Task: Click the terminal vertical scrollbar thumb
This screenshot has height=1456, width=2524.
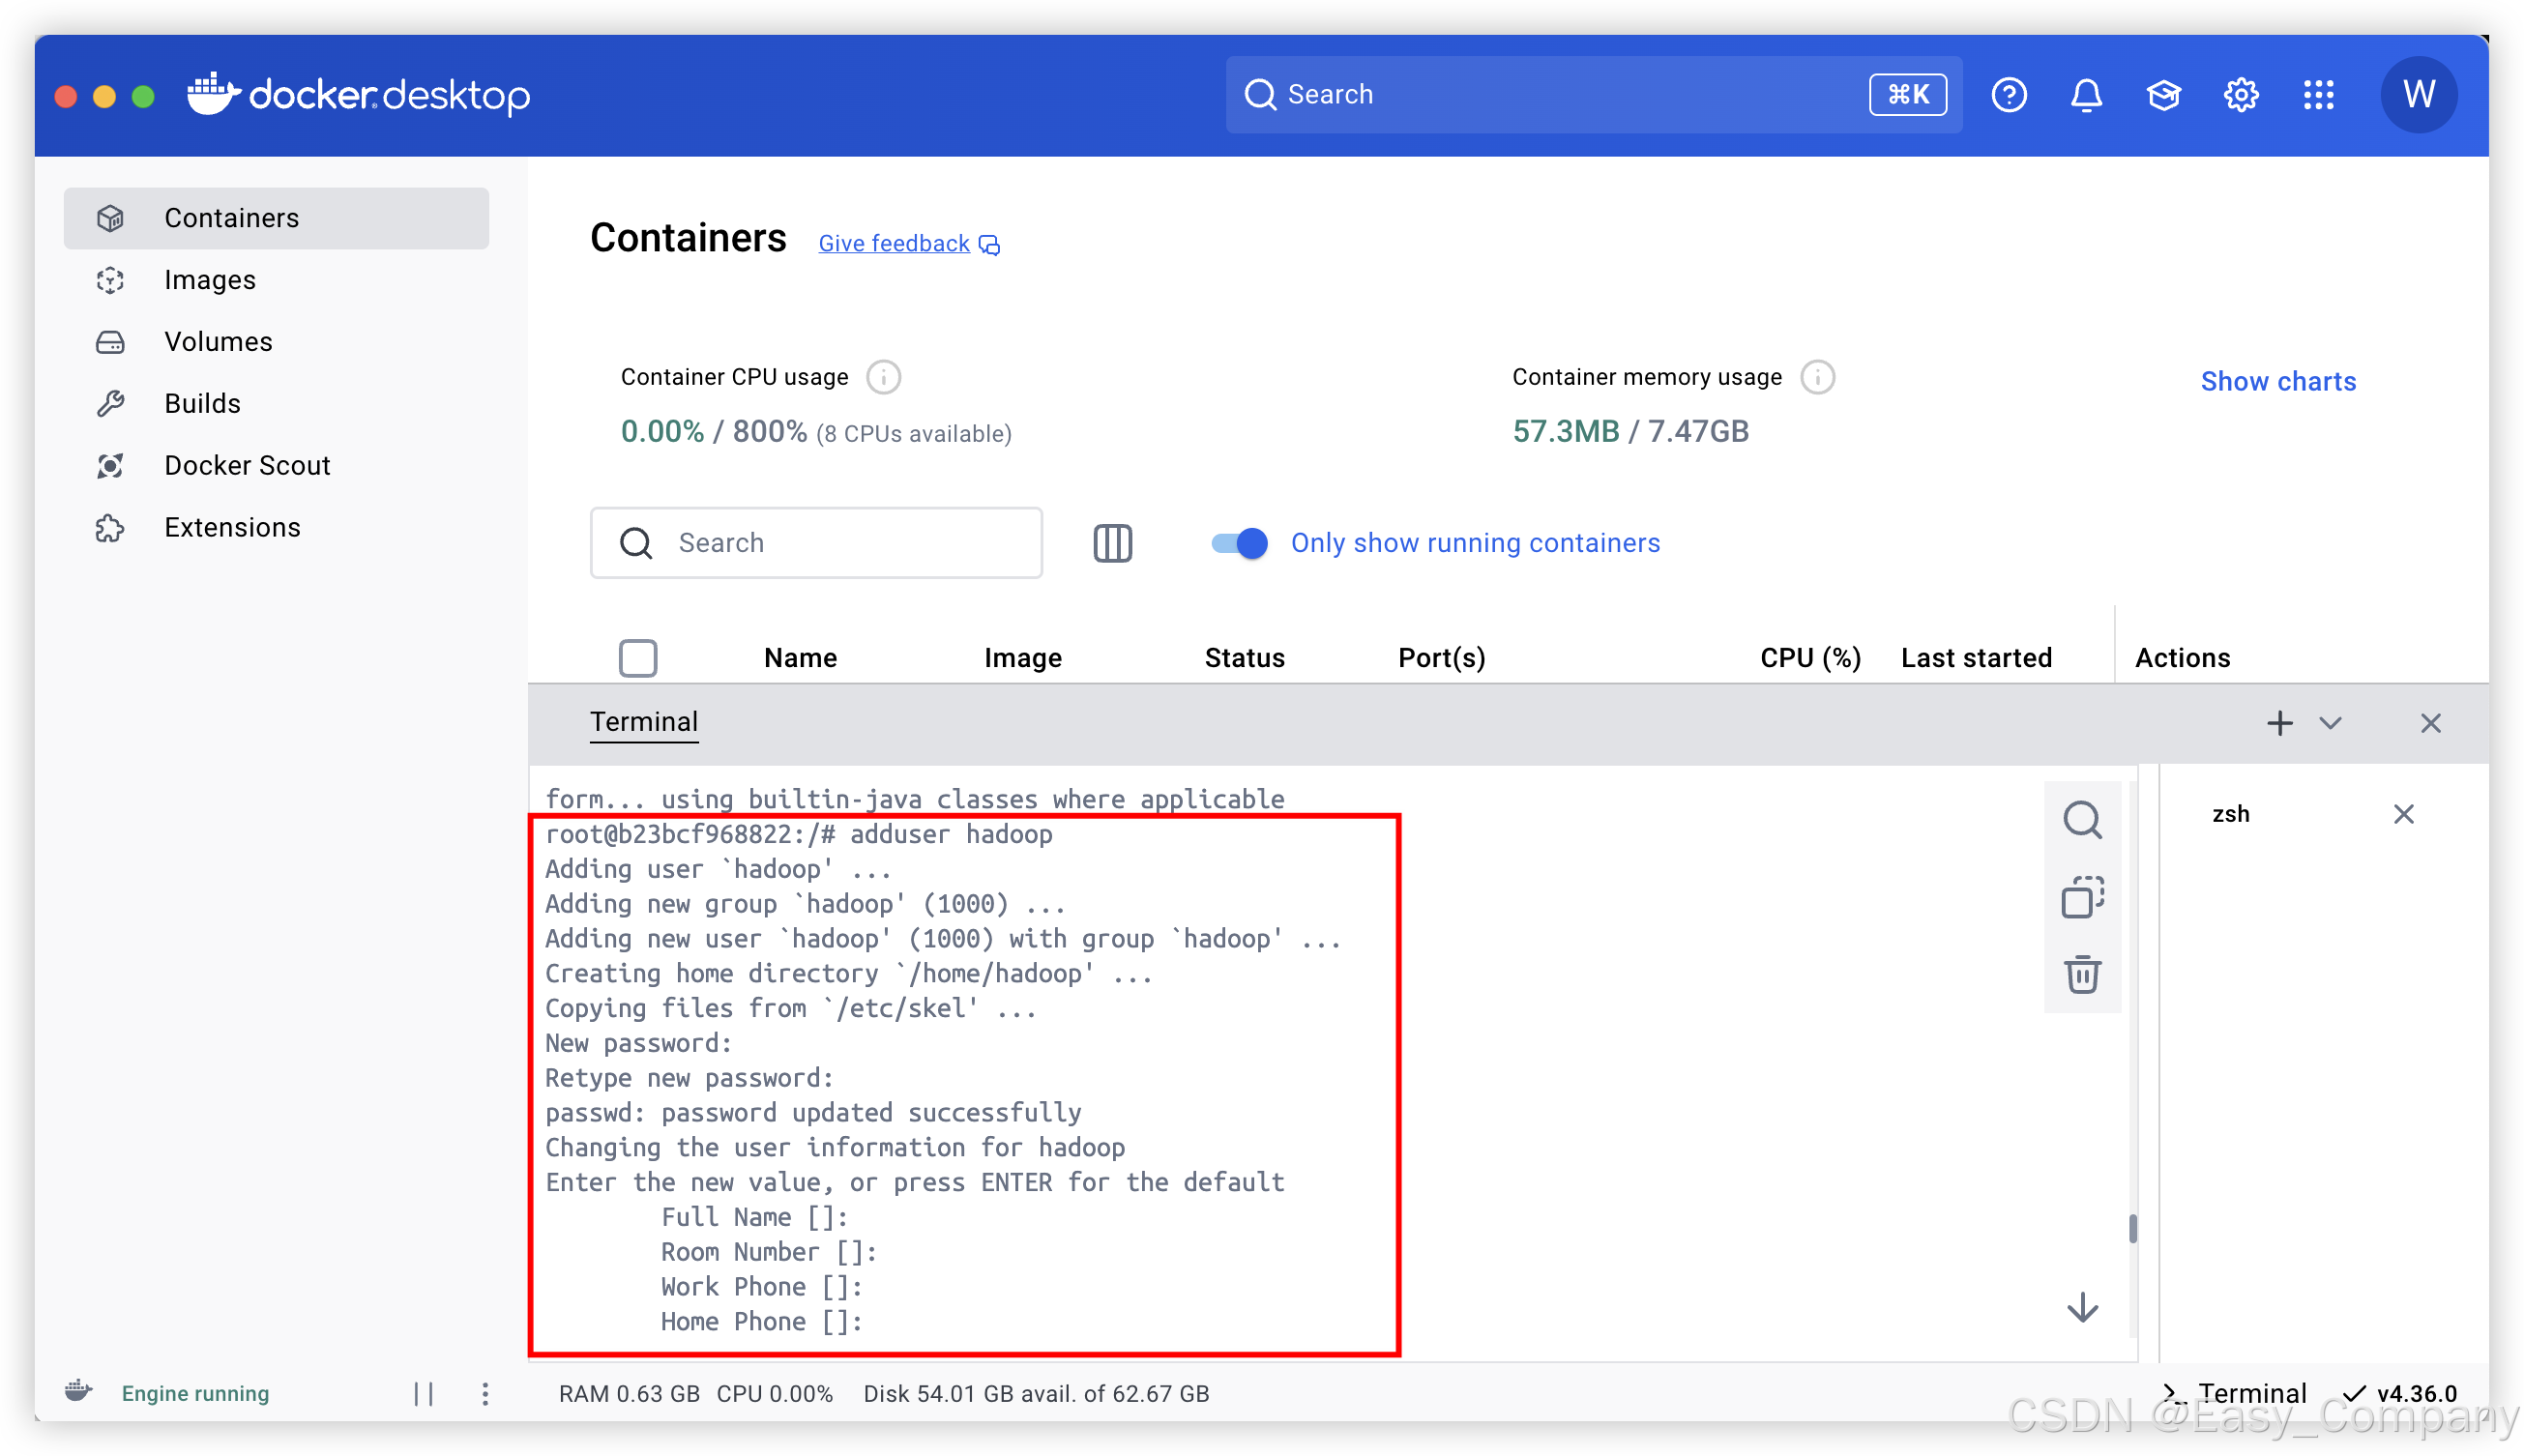Action: pyautogui.click(x=2132, y=1228)
